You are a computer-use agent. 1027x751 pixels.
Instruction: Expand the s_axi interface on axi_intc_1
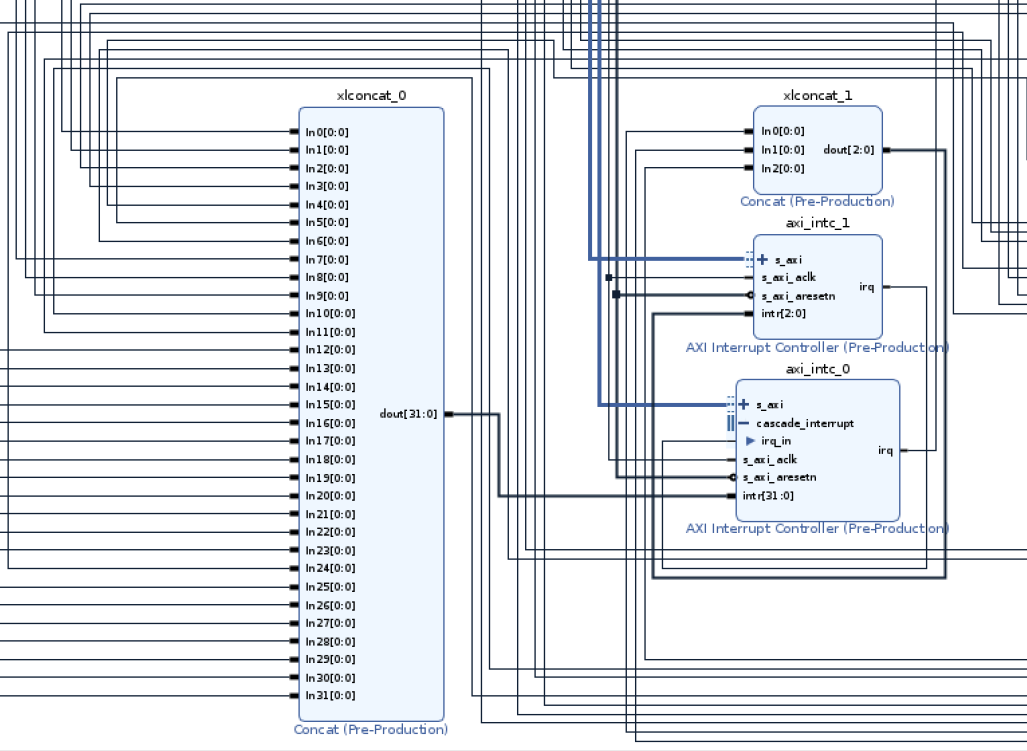pos(762,260)
